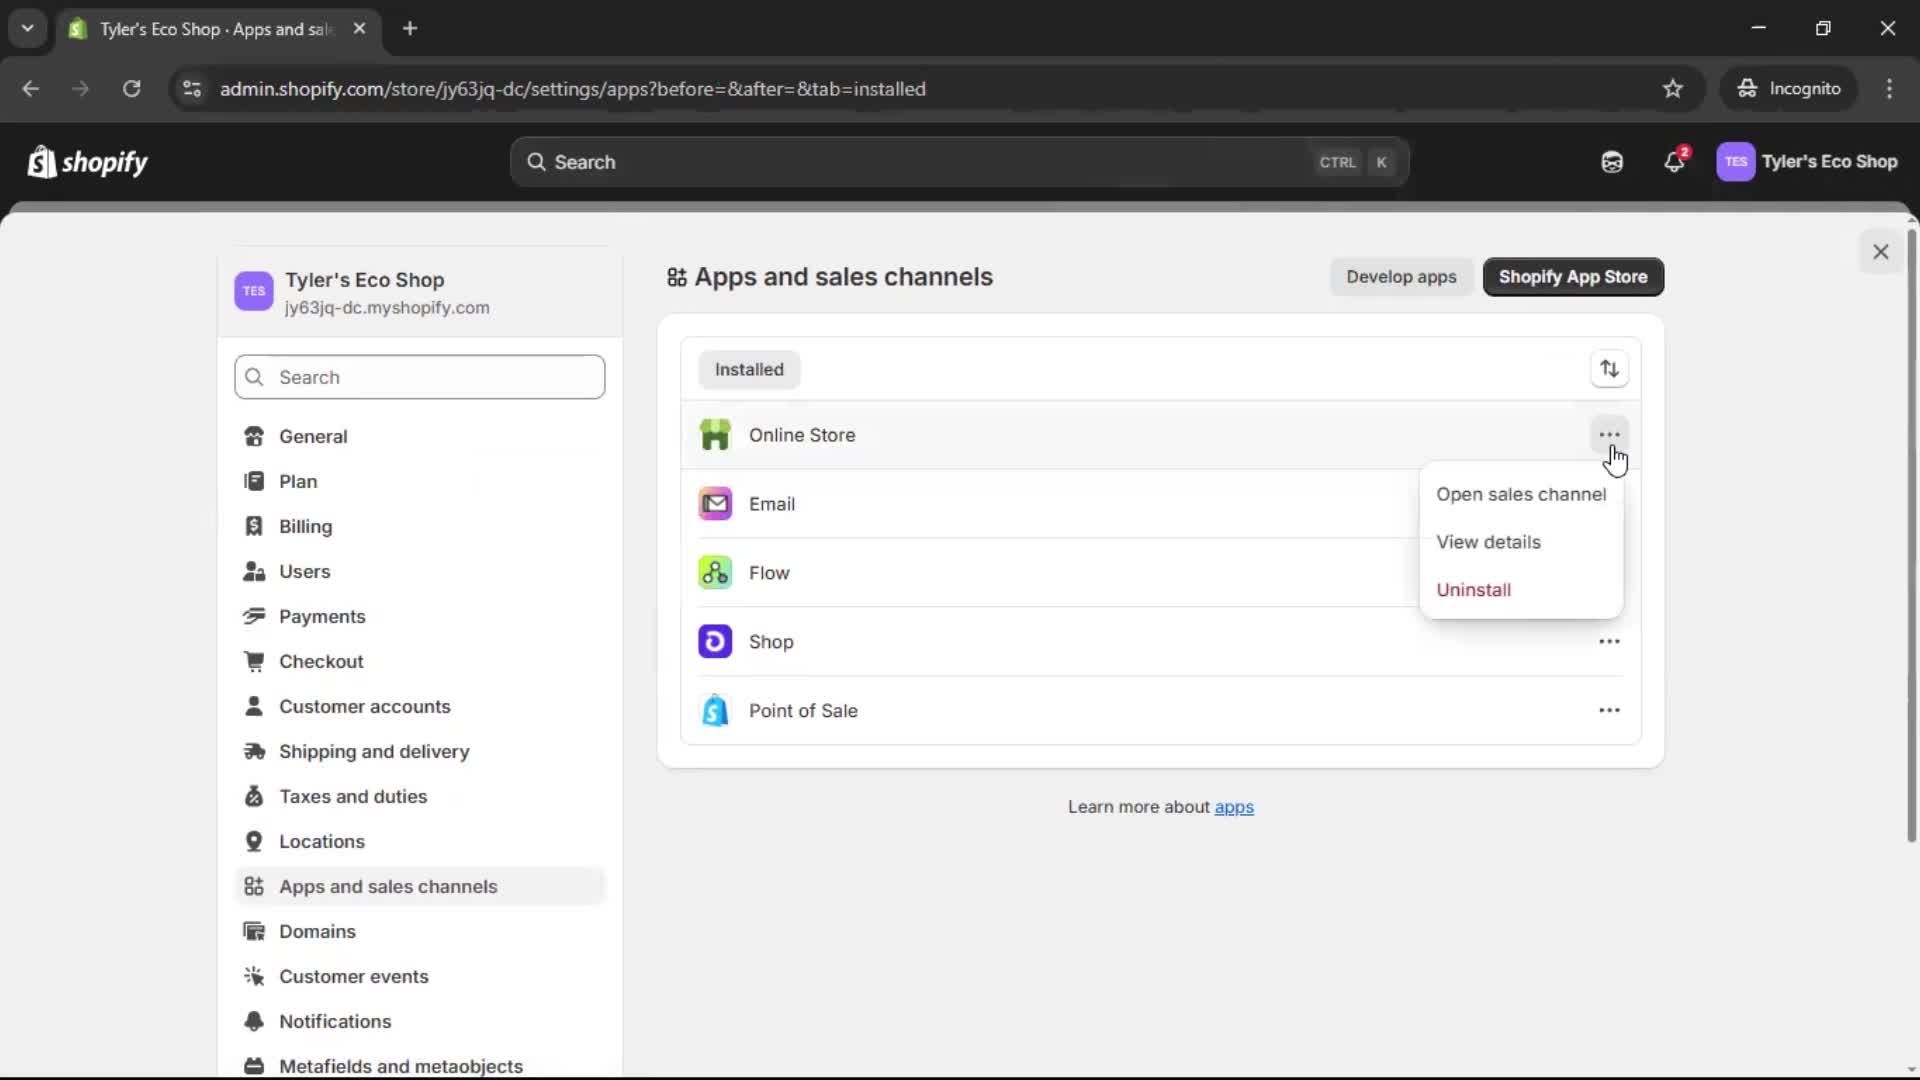Close the Apps and sales channels panel
This screenshot has height=1080, width=1920.
coord(1881,251)
